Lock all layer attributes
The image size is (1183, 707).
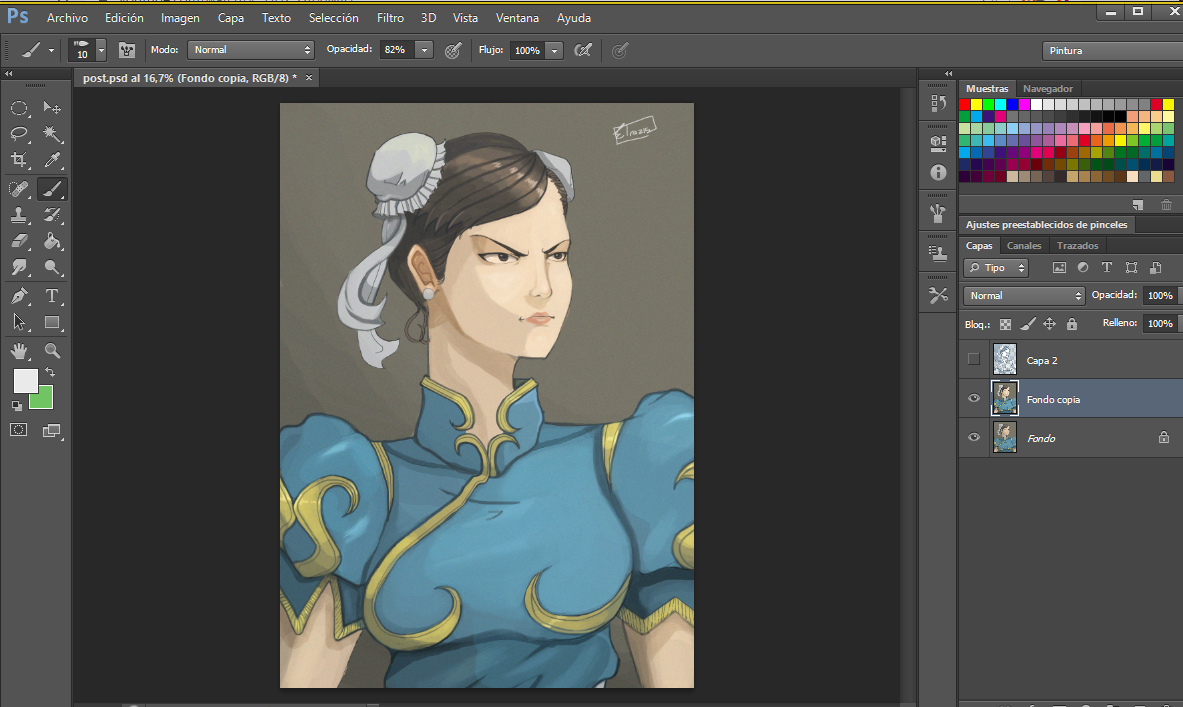pyautogui.click(x=1071, y=324)
